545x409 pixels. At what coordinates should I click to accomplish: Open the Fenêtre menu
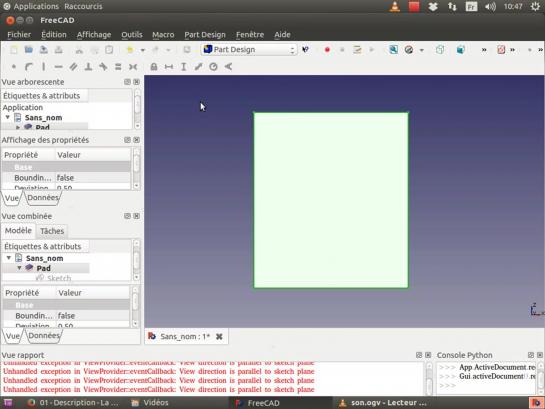click(250, 35)
